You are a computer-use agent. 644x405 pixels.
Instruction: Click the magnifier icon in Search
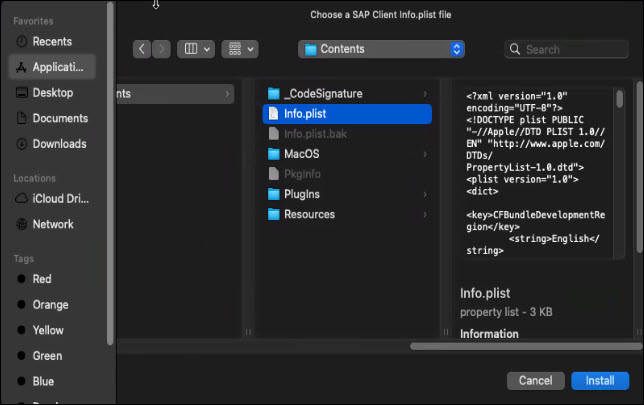pos(515,49)
